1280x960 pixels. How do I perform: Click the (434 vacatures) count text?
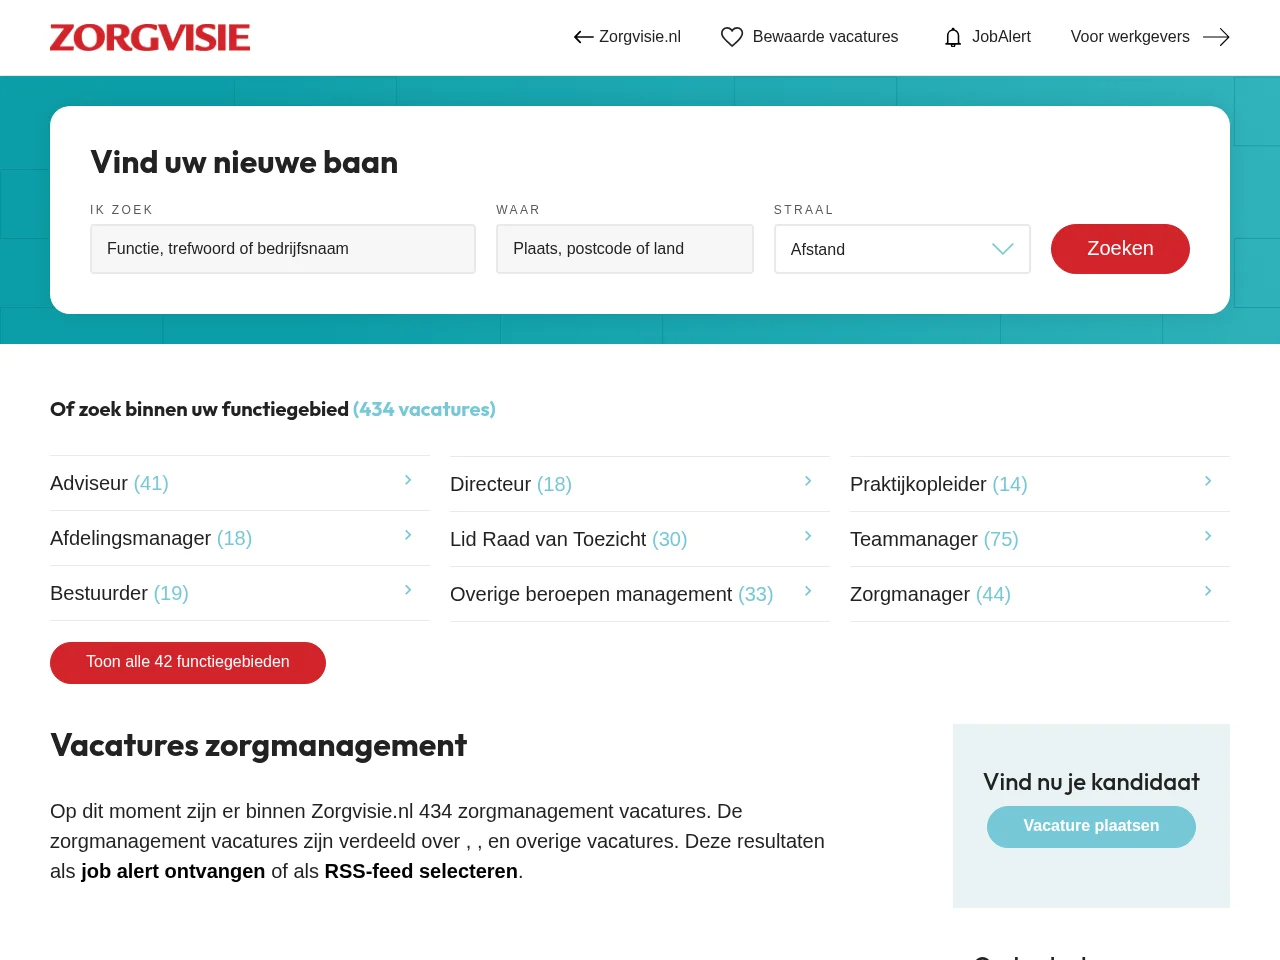point(424,409)
